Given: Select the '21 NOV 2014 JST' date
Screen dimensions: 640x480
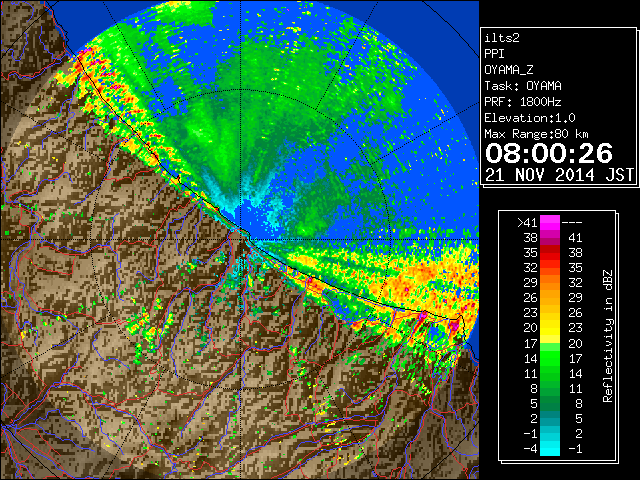Looking at the screenshot, I should click(559, 175).
